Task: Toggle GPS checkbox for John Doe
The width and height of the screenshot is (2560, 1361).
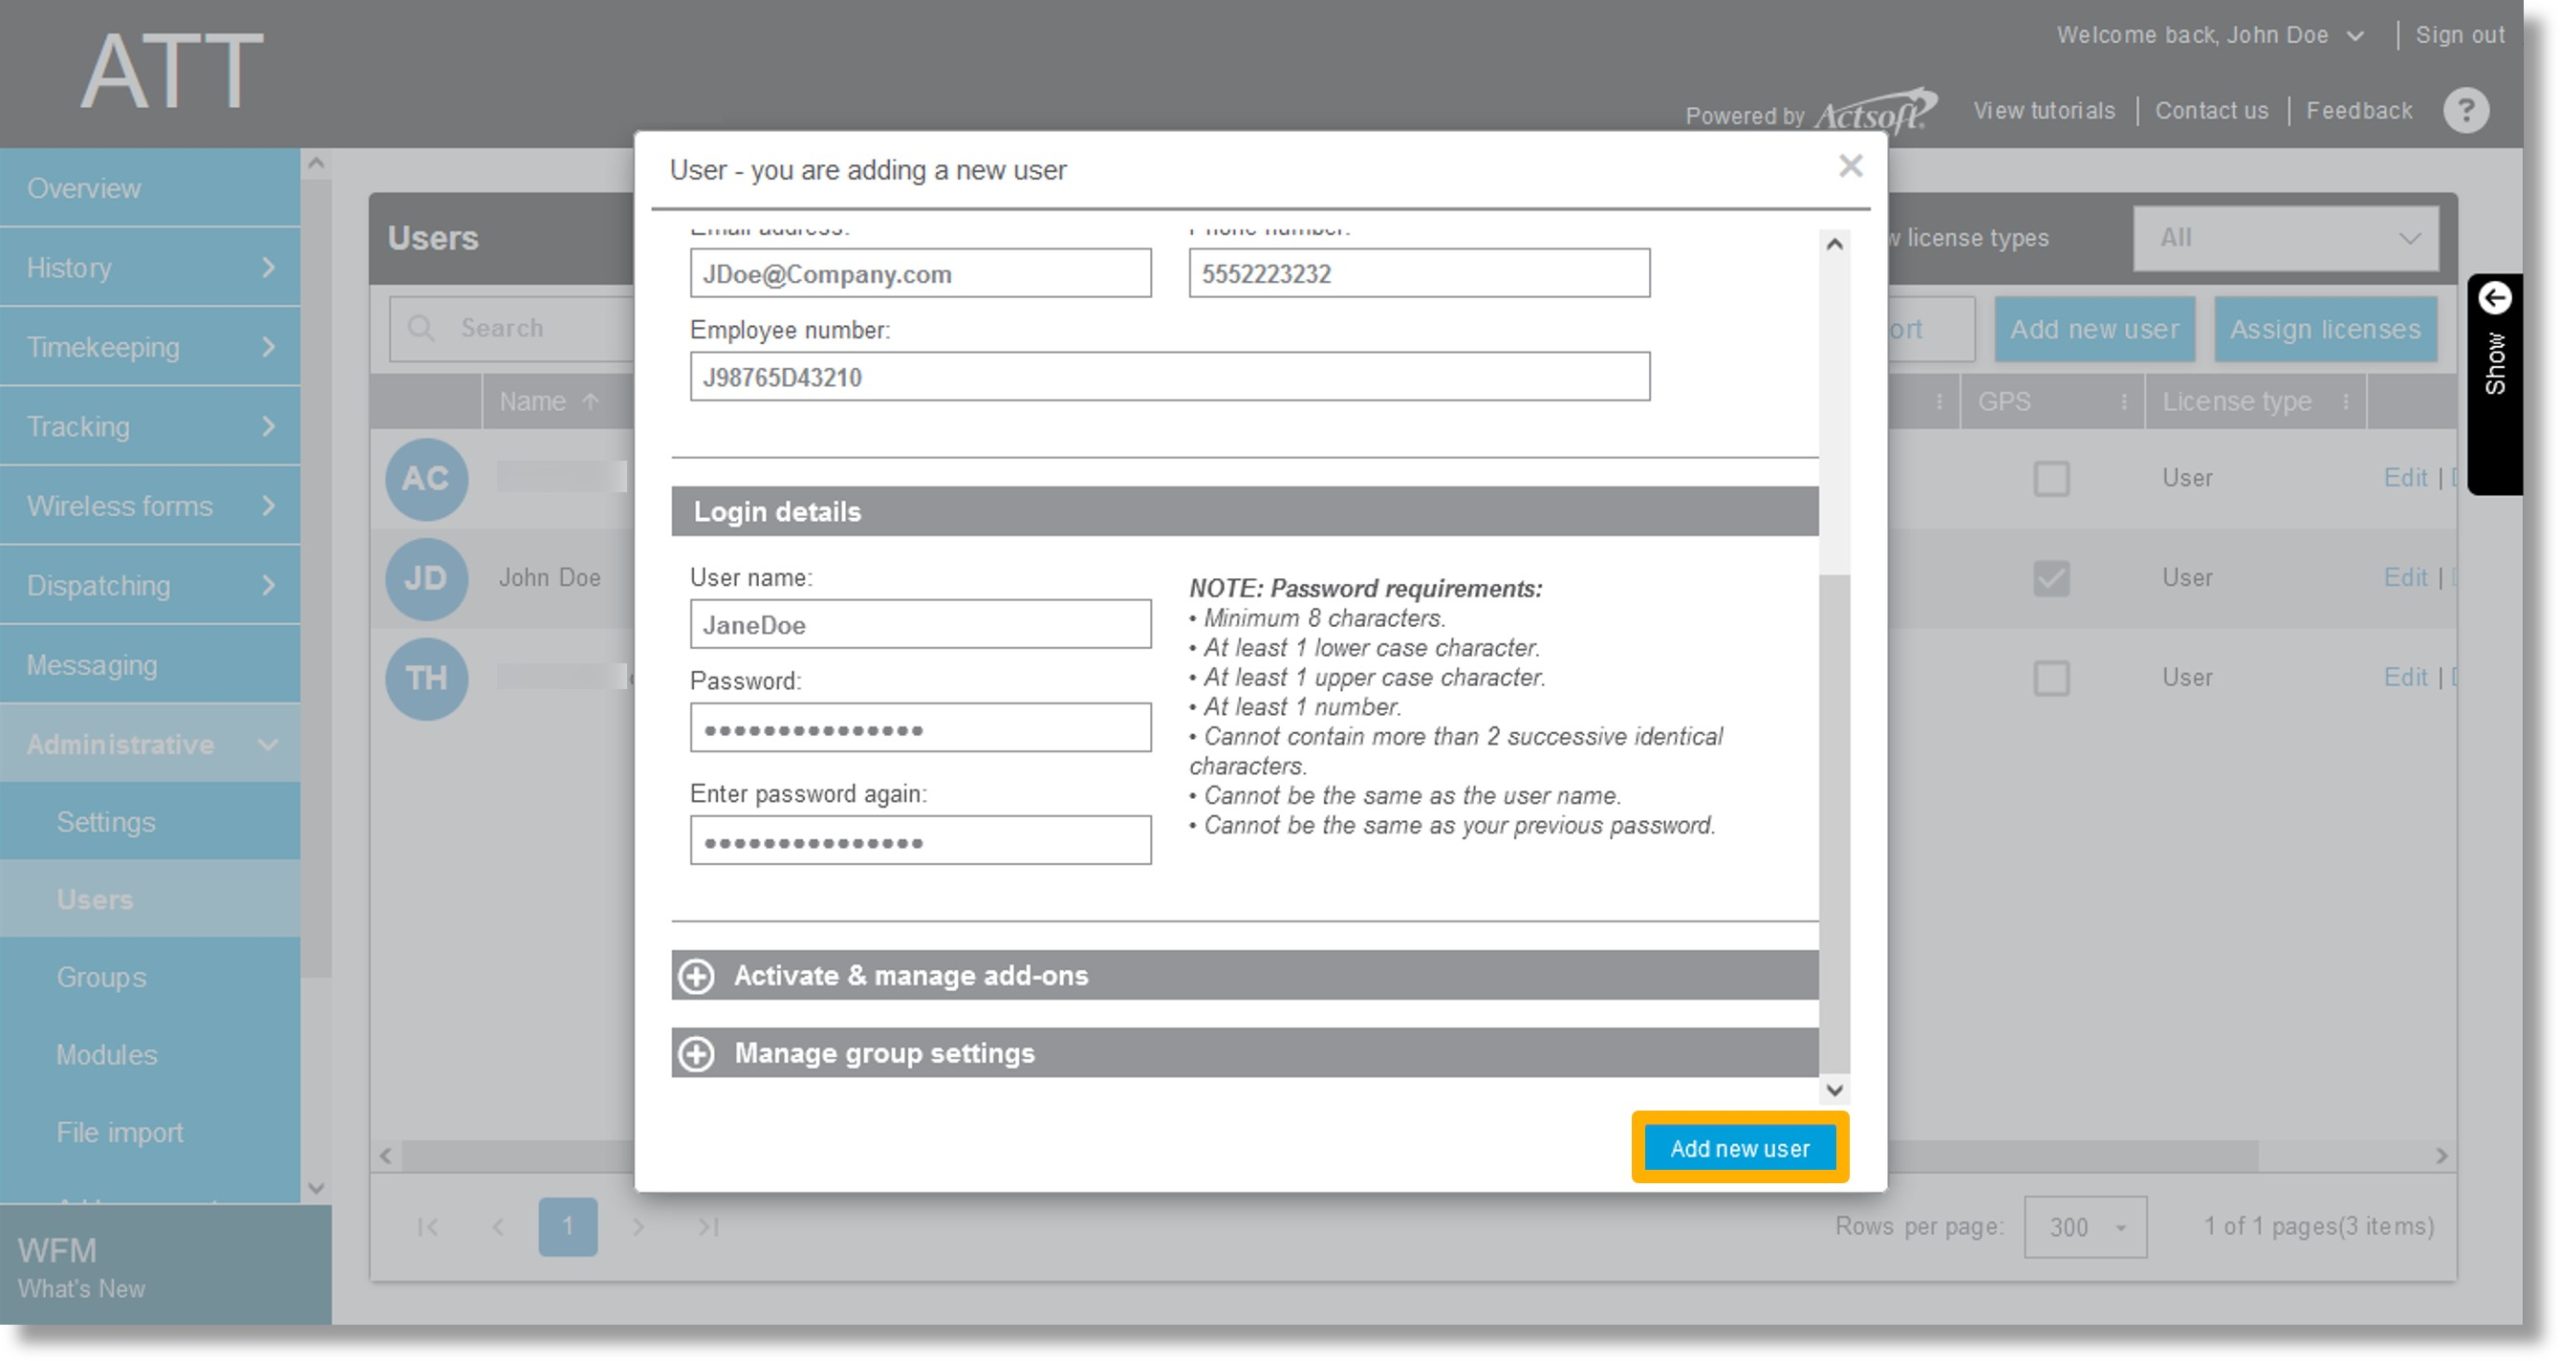Action: [x=2051, y=578]
